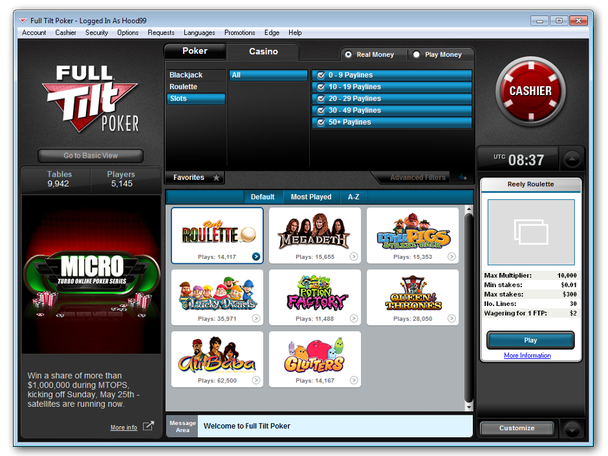Open the Cashier menu
Image resolution: width=608 pixels, height=456 pixels.
(66, 33)
